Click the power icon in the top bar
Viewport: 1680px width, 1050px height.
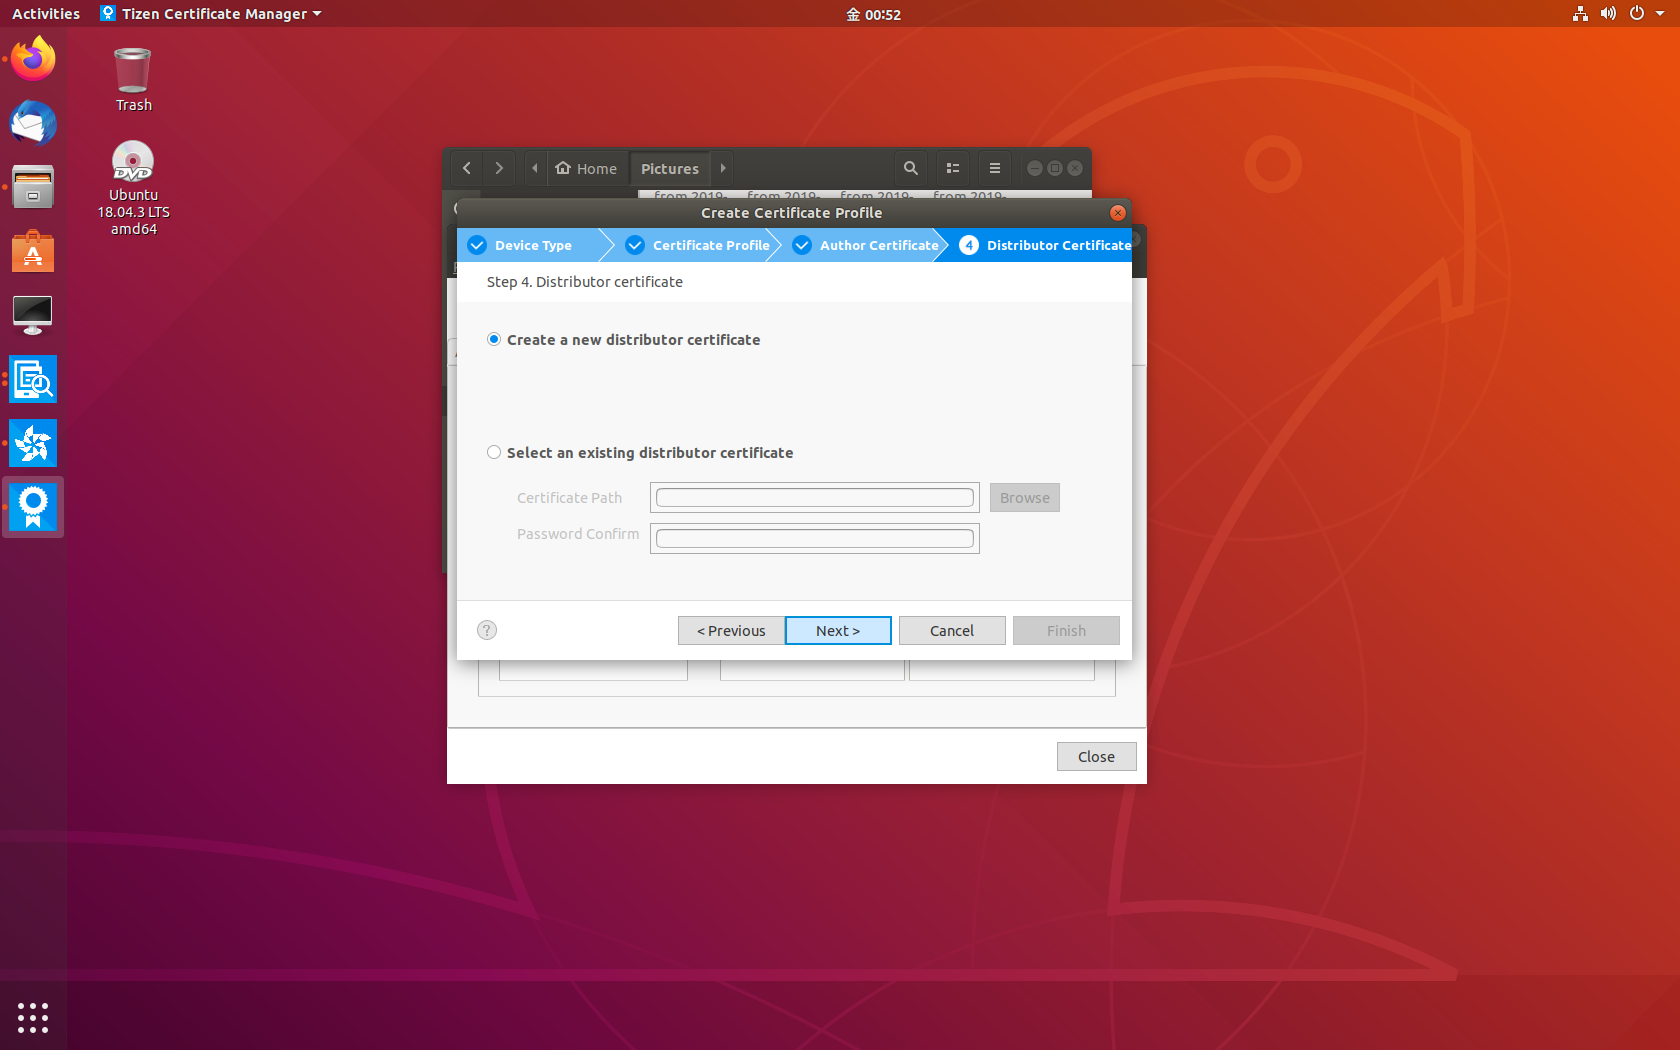[1637, 14]
